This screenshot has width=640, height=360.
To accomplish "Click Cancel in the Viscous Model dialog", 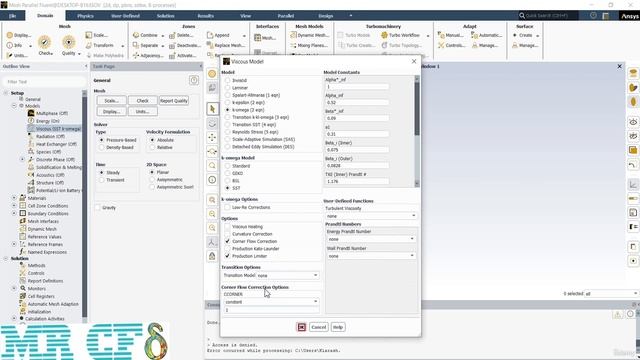I will [x=318, y=327].
